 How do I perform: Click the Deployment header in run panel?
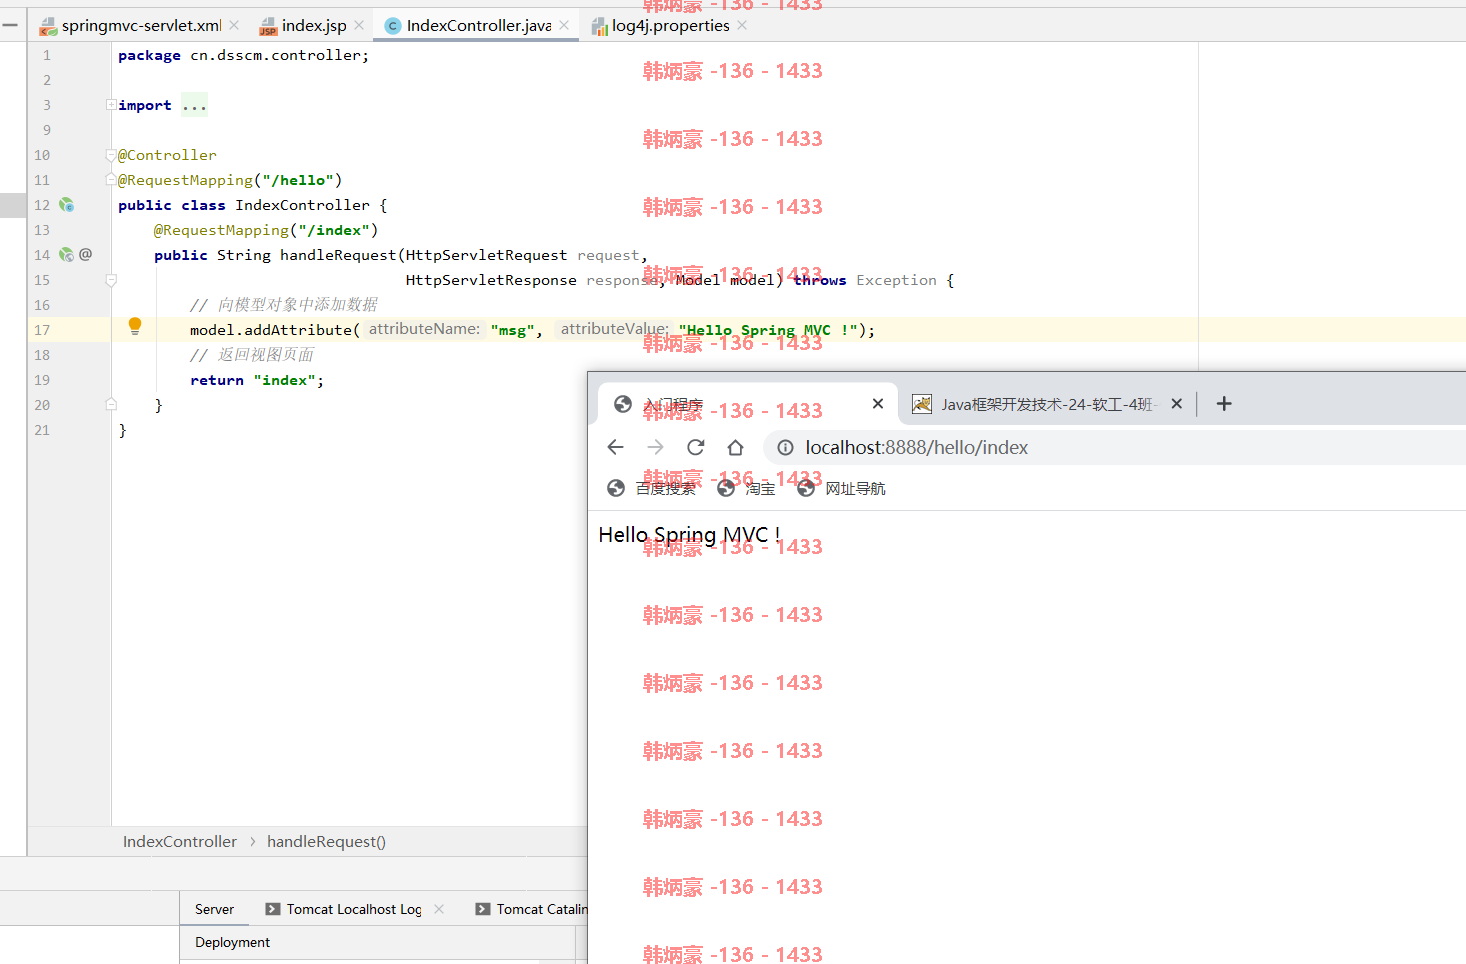(x=232, y=942)
